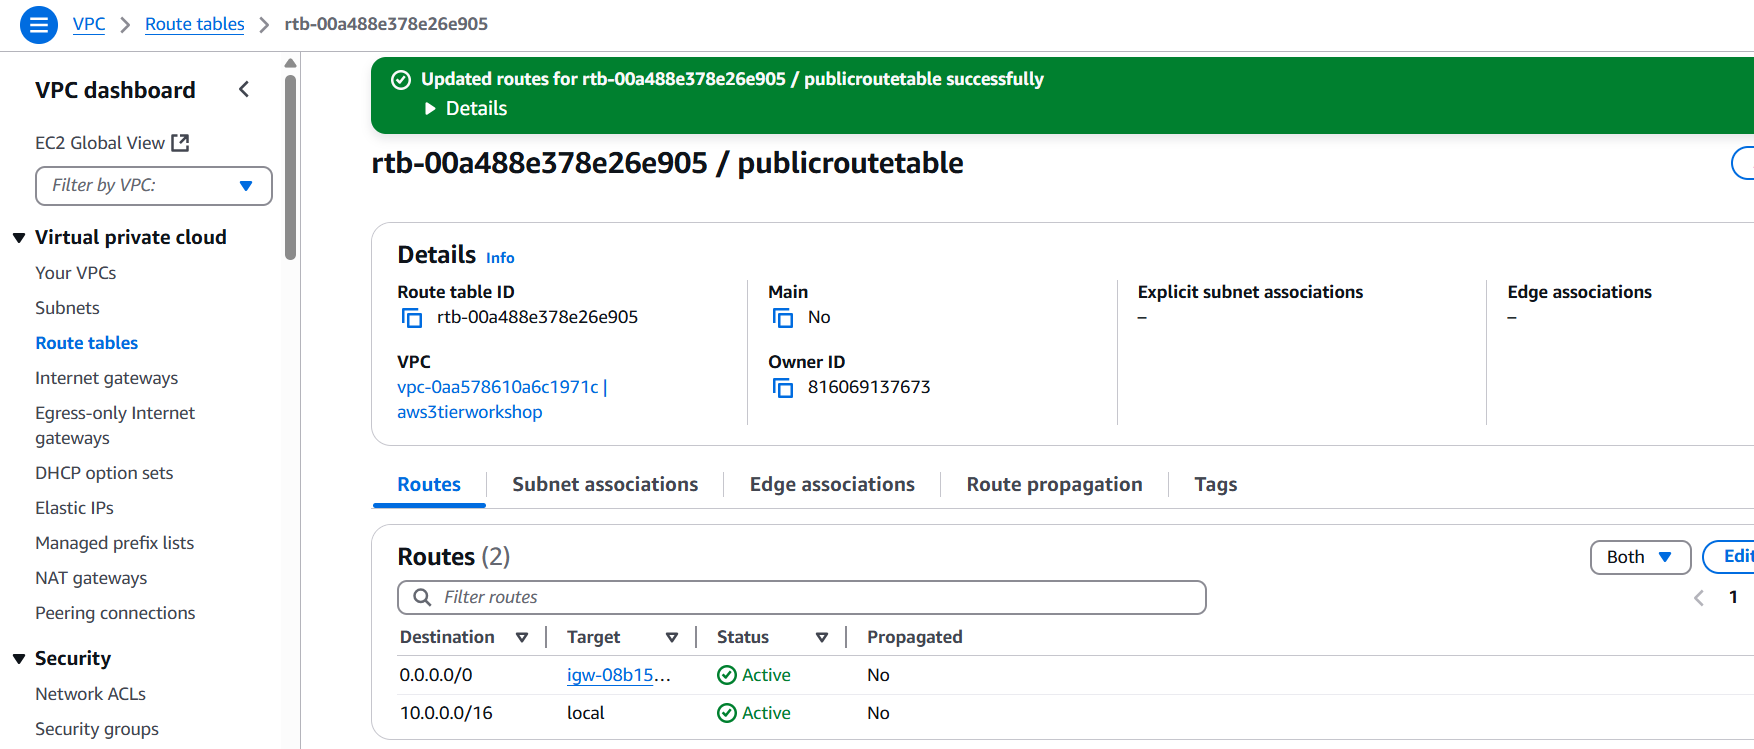Copy the Route table ID value
The width and height of the screenshot is (1754, 749).
tap(412, 318)
